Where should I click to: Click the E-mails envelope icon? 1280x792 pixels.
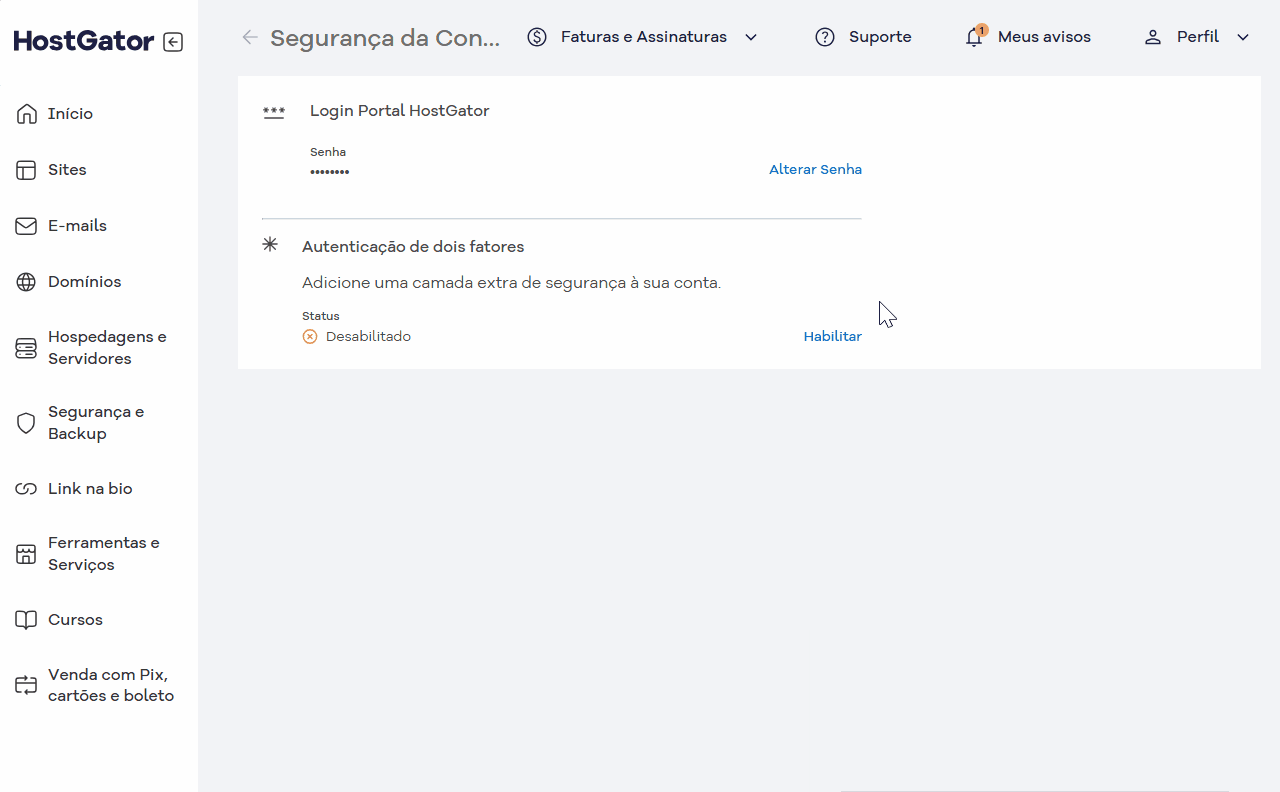[x=26, y=226]
